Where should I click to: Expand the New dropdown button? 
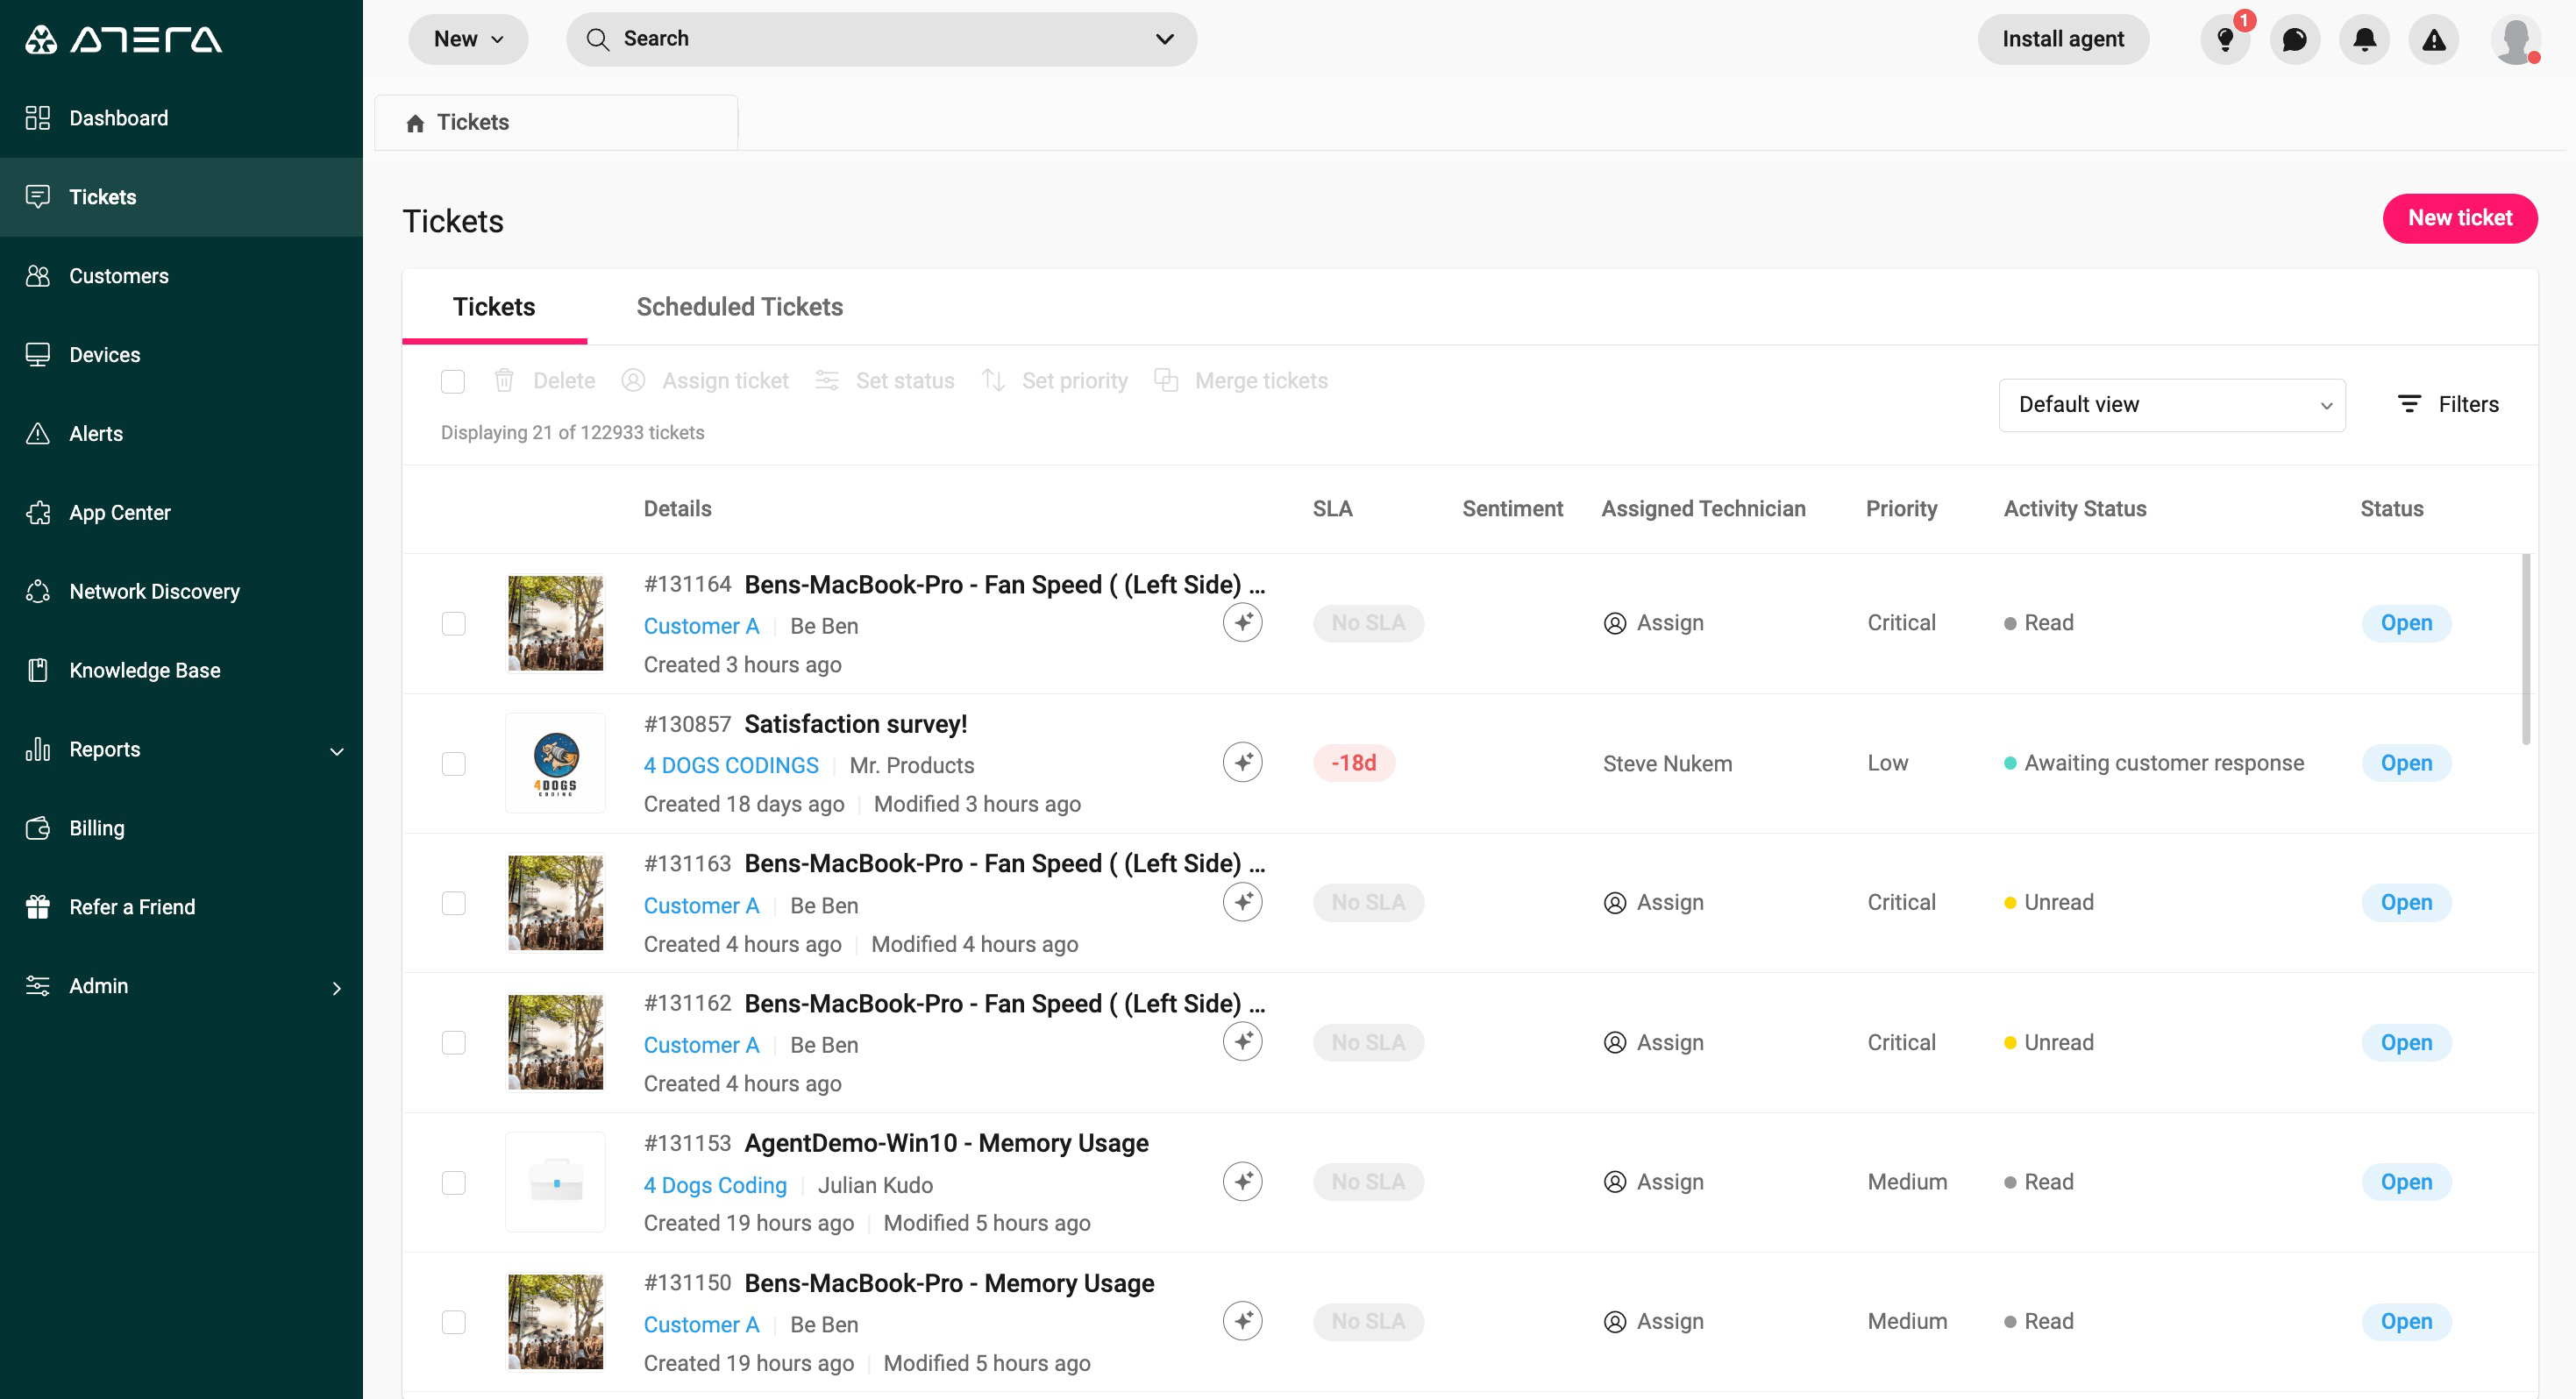coord(467,39)
